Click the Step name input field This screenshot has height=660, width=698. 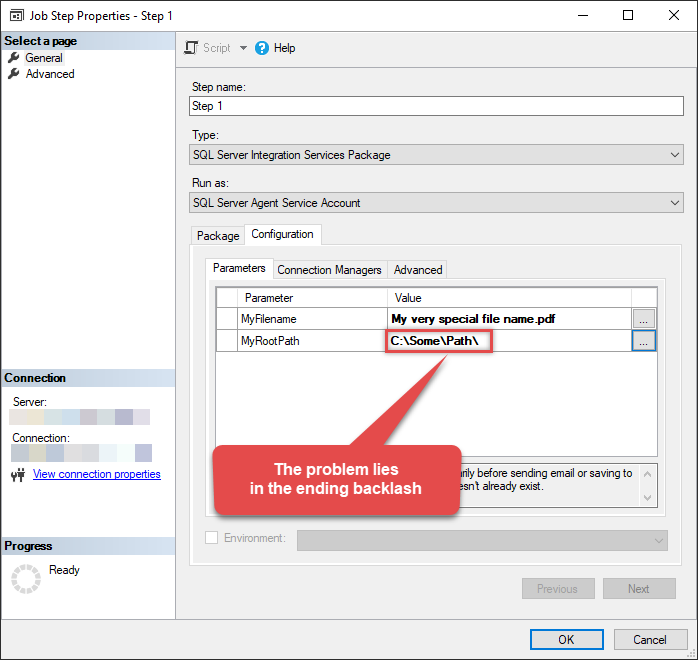click(436, 106)
